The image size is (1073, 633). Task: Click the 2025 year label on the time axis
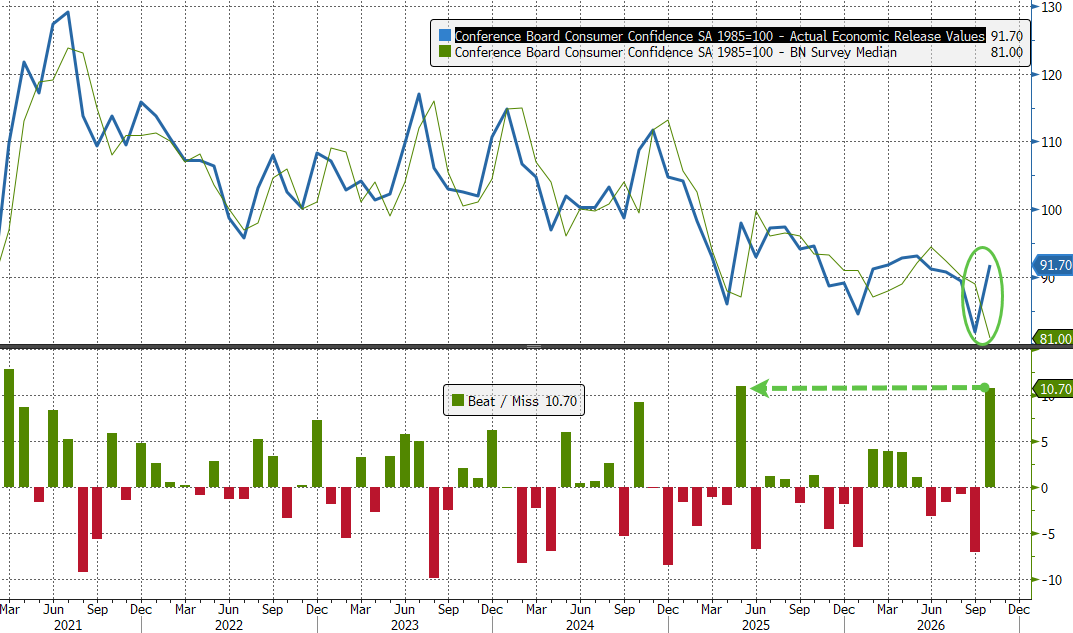(x=755, y=625)
